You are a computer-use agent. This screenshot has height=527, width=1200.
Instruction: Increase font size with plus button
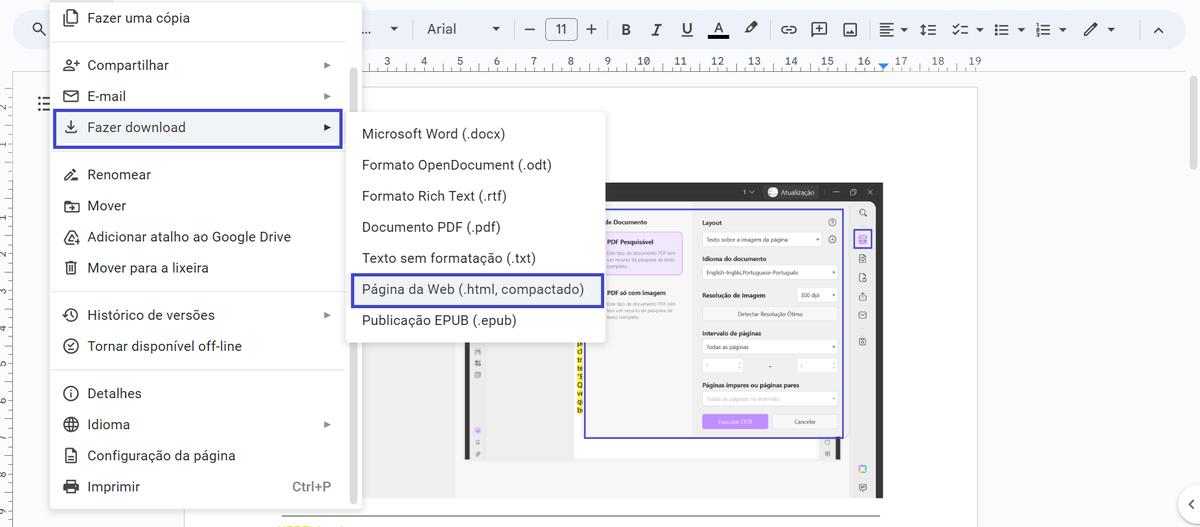click(x=591, y=29)
